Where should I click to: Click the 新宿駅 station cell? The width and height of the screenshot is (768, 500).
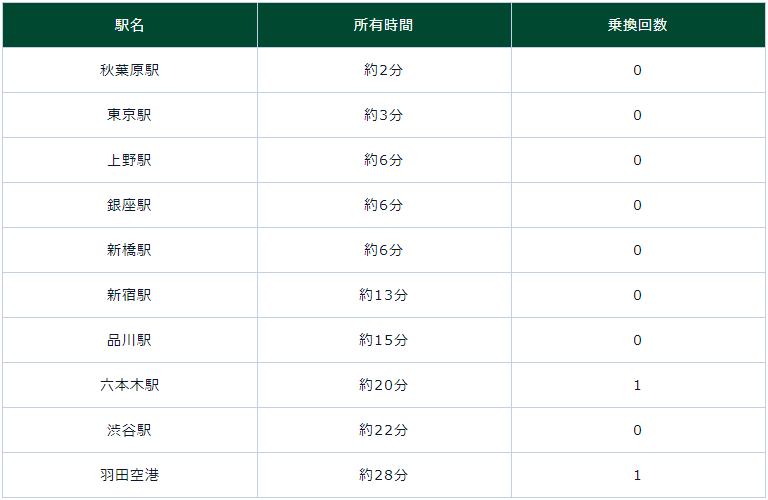point(129,295)
